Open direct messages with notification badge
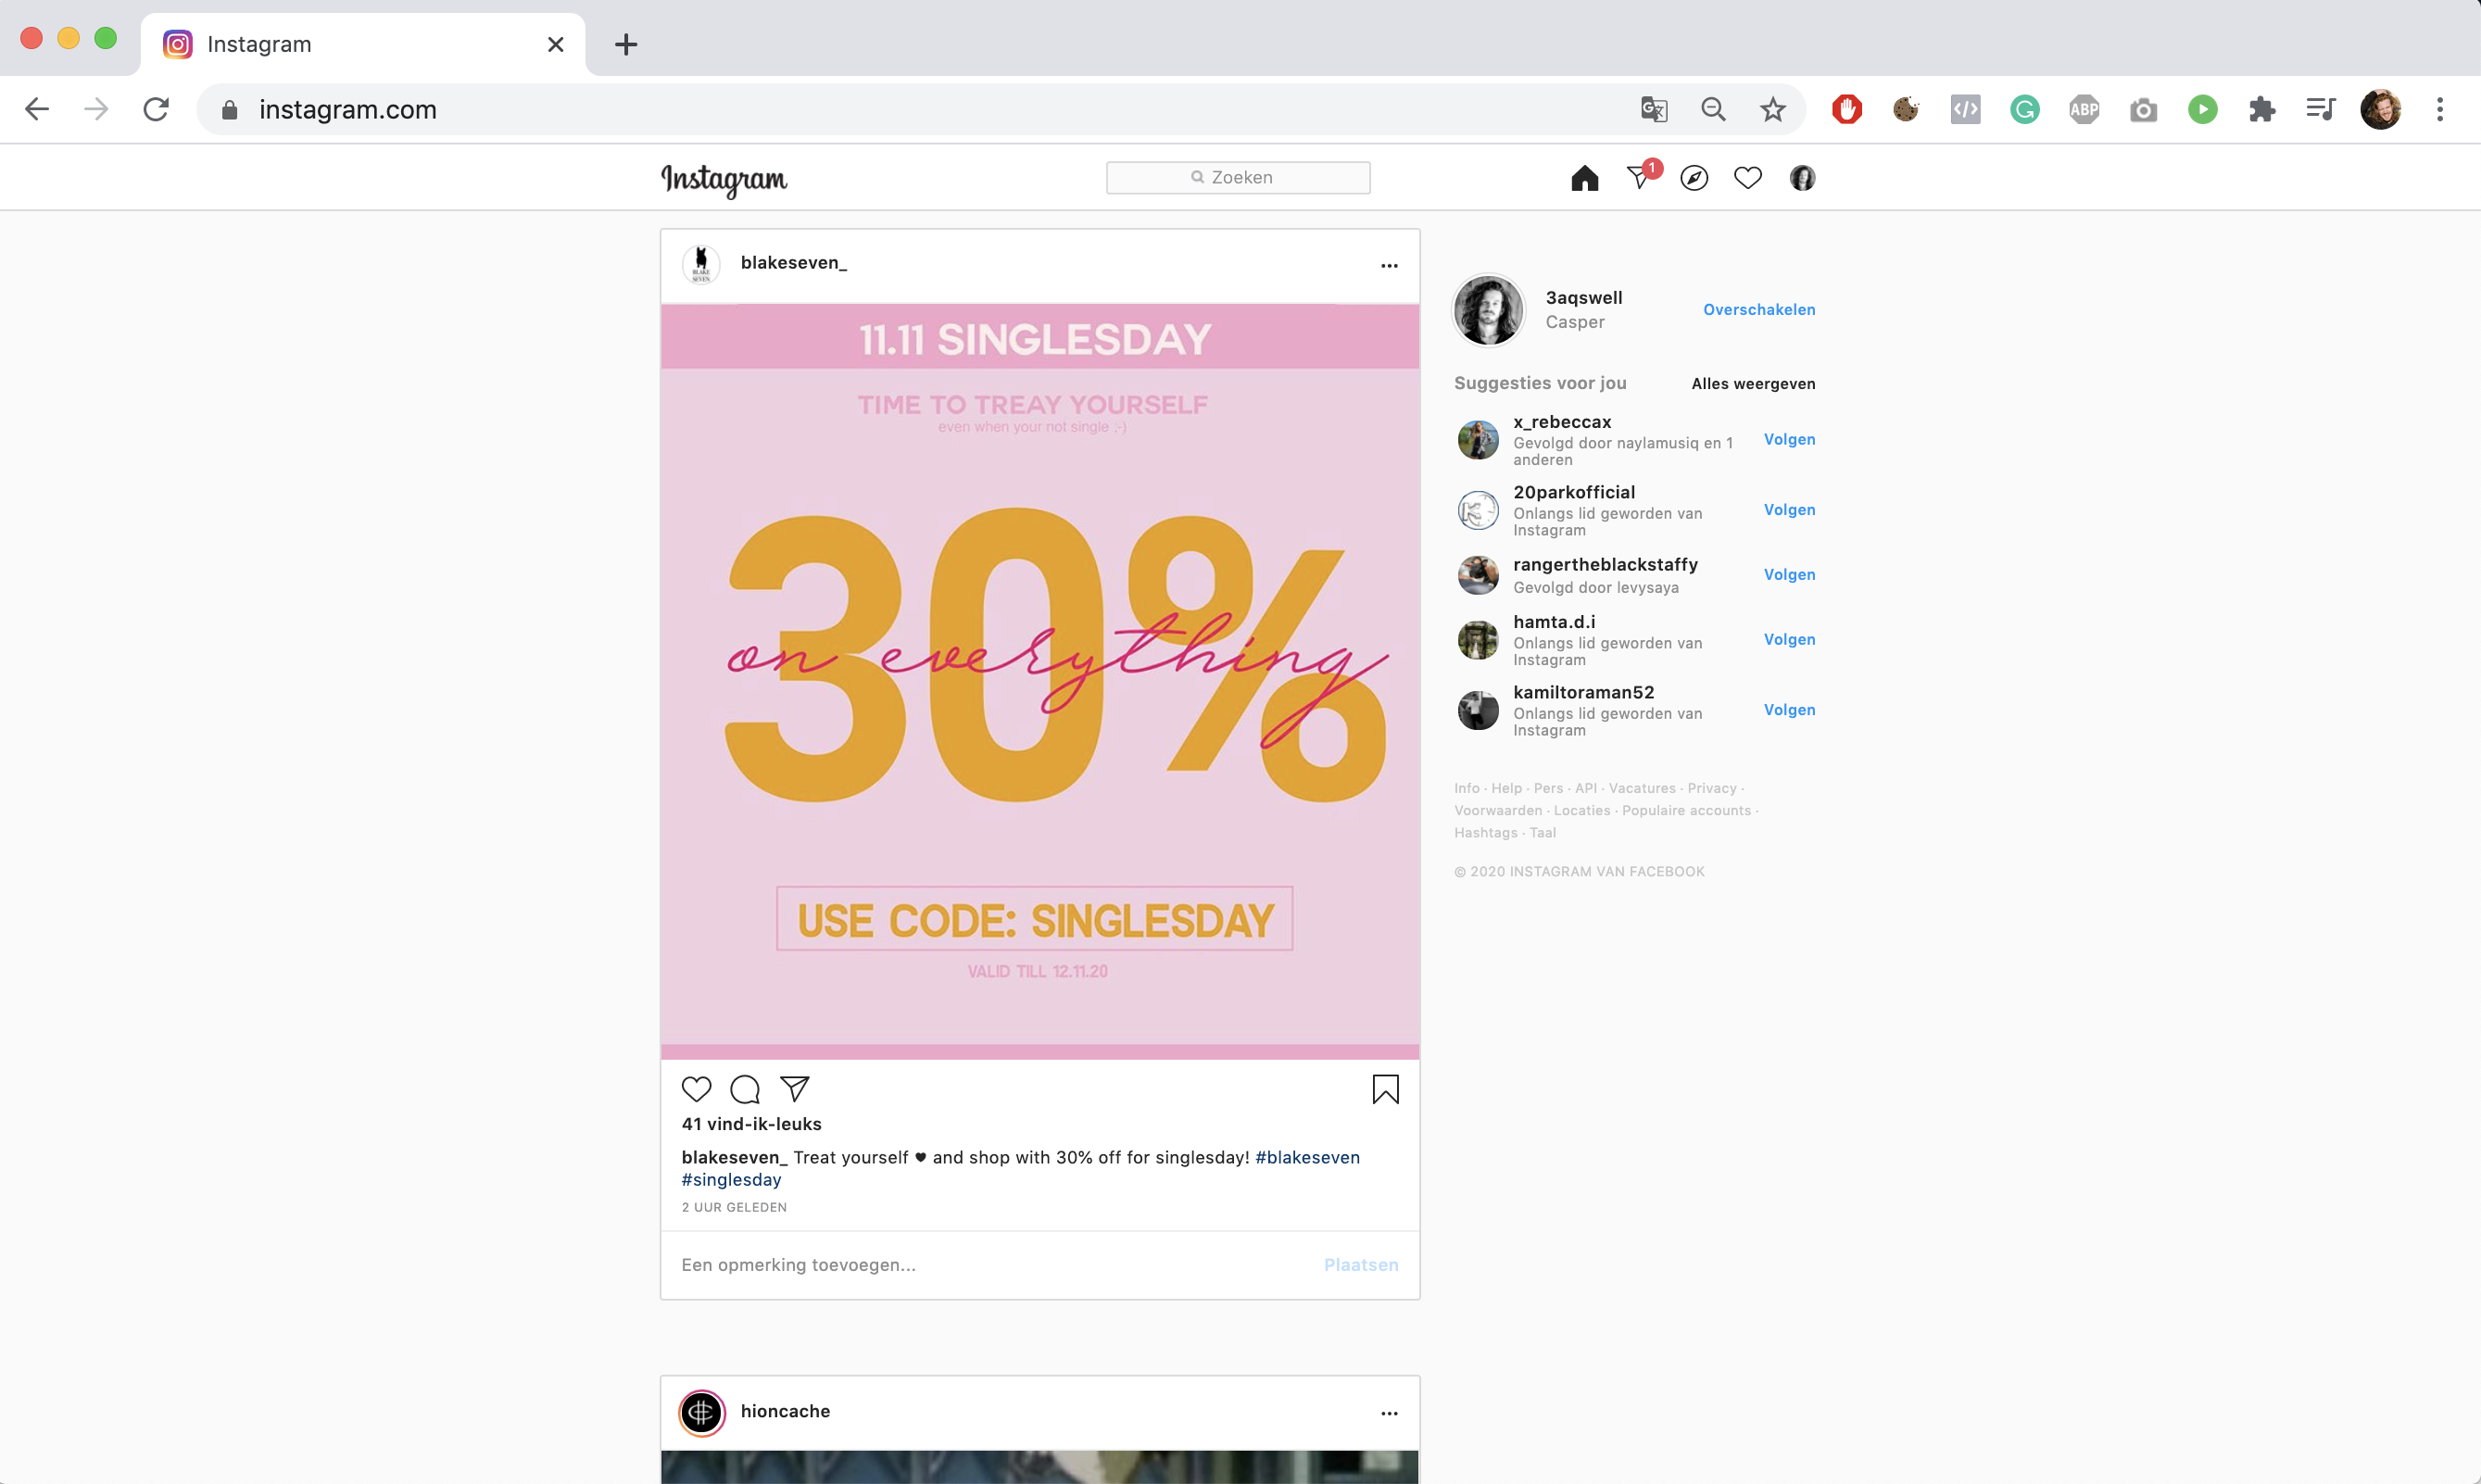 click(1639, 178)
